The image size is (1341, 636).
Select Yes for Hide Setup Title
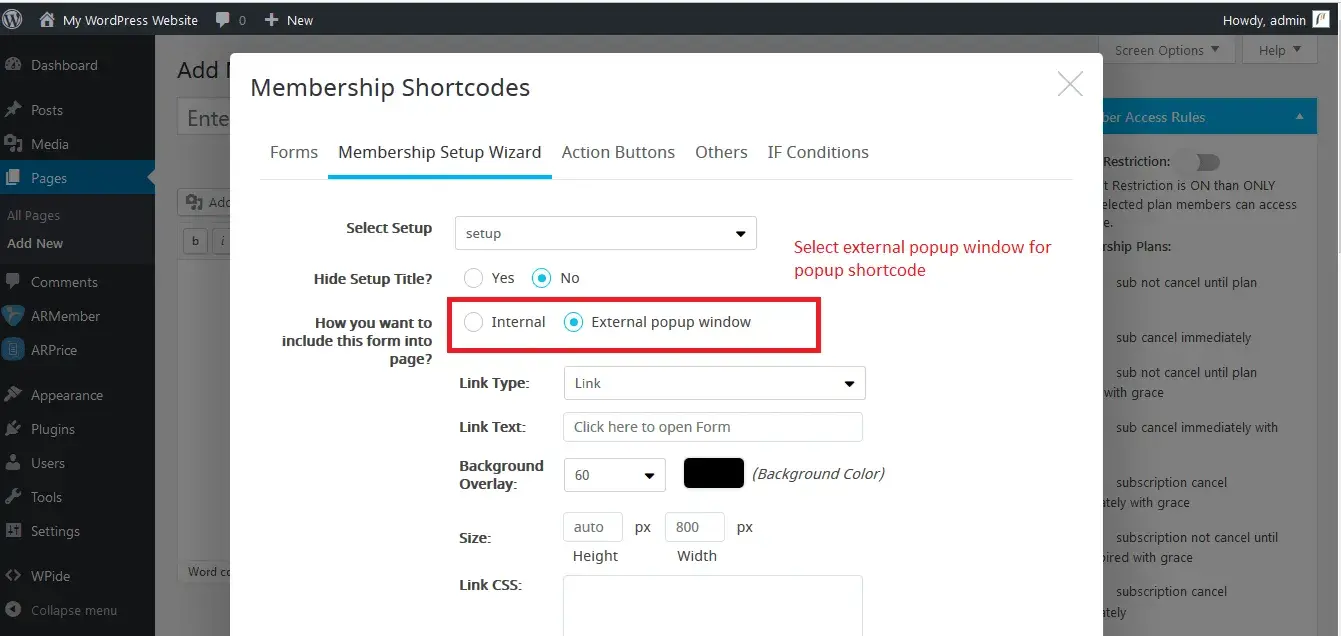[x=474, y=278]
